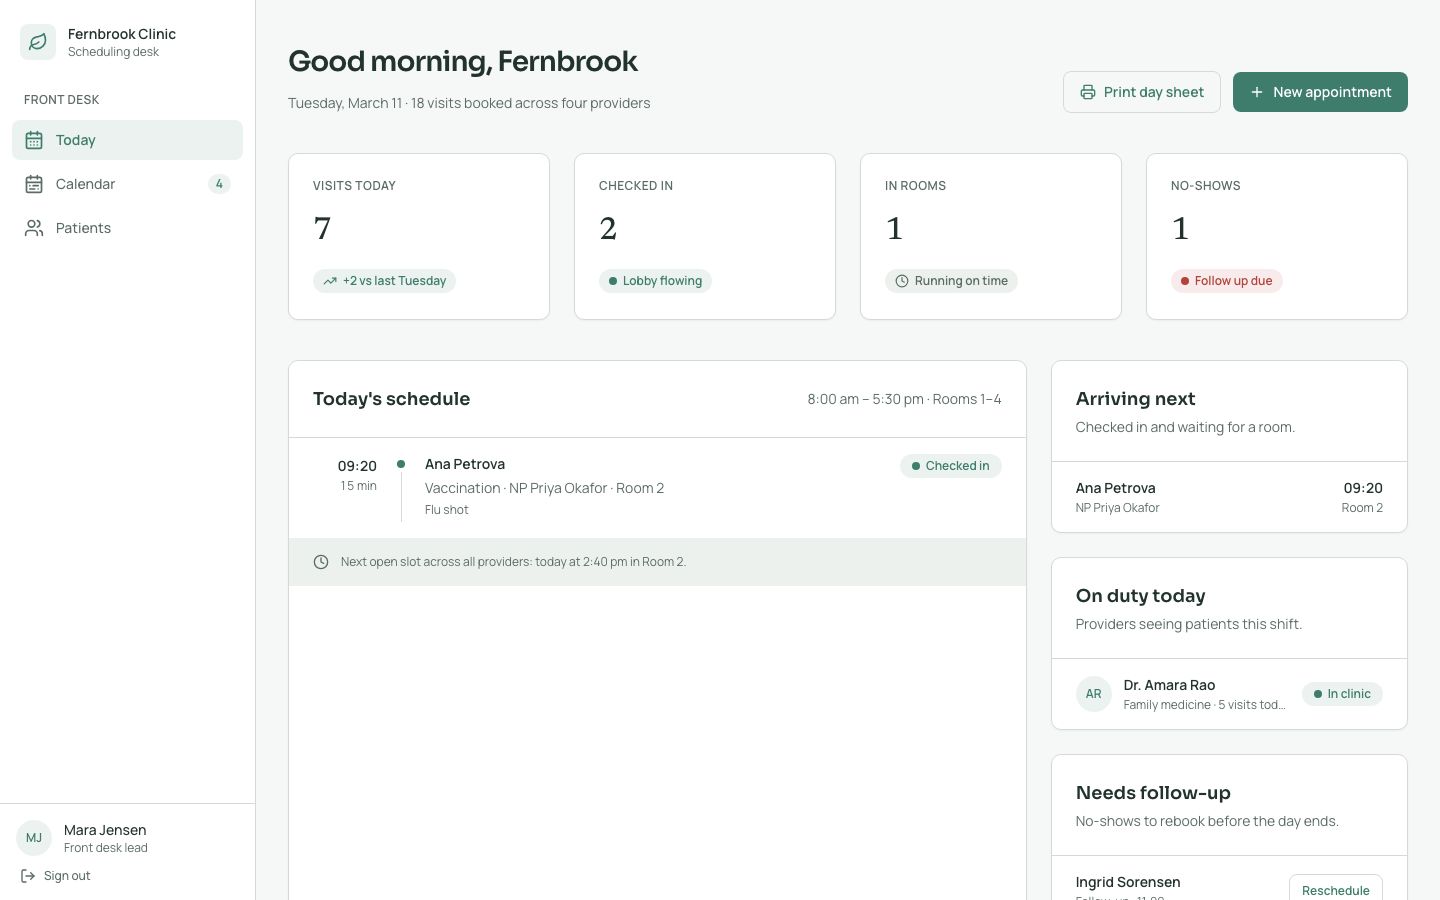Click the Calendar sidebar icon
The width and height of the screenshot is (1440, 900).
coord(34,184)
